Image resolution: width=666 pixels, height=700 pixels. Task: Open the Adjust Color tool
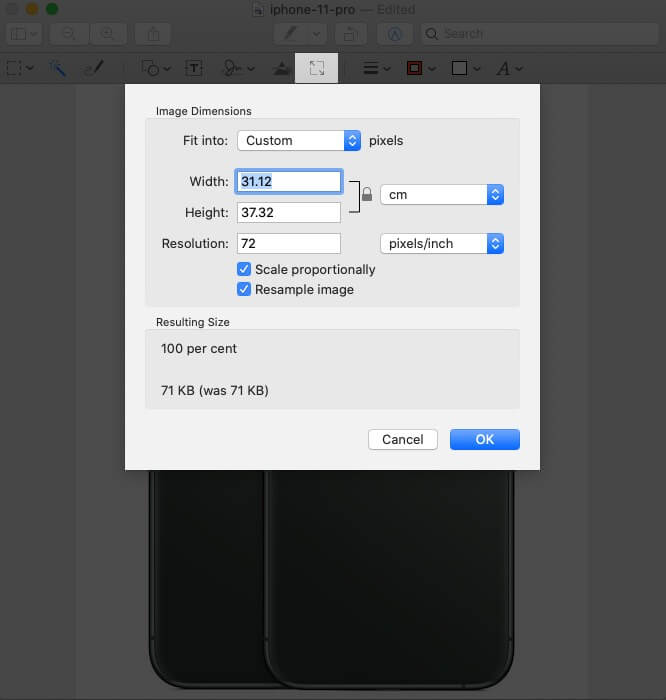281,68
